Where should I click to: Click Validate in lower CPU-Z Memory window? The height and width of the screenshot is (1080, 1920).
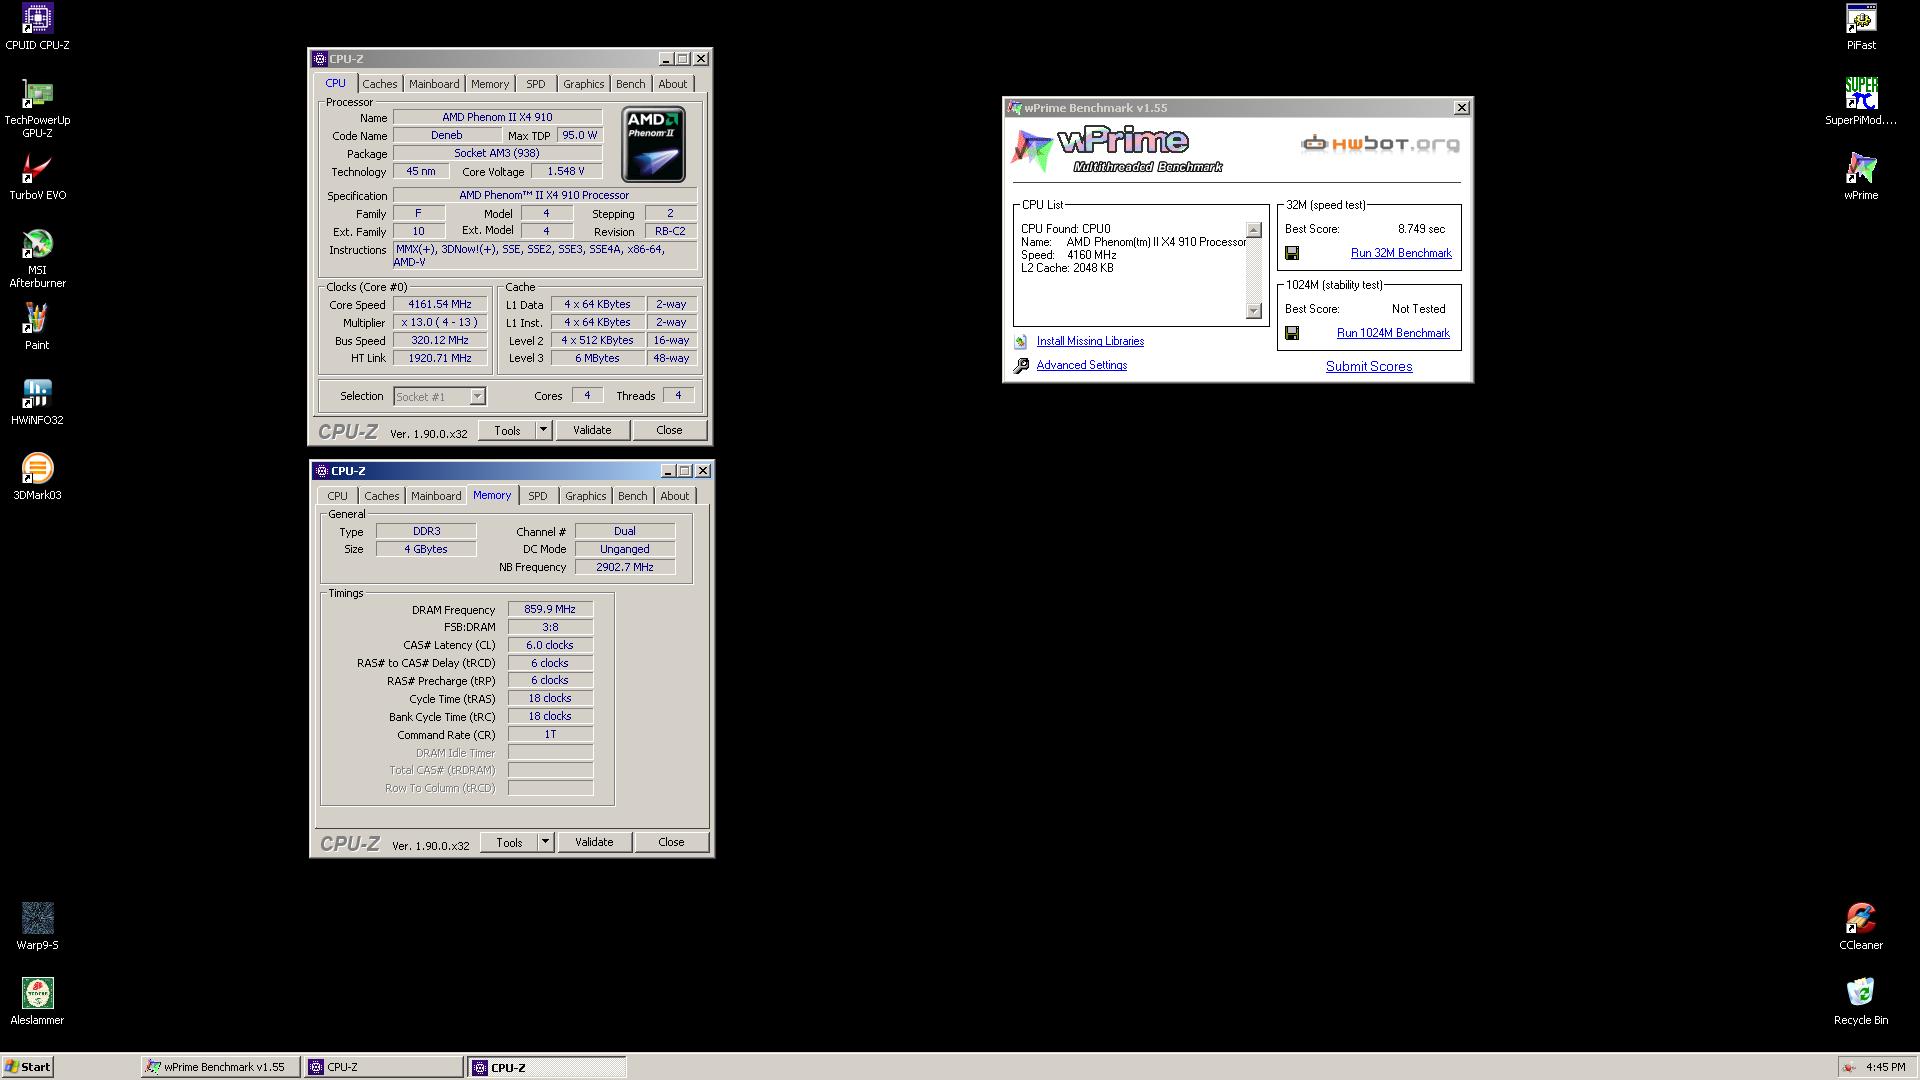[x=594, y=842]
